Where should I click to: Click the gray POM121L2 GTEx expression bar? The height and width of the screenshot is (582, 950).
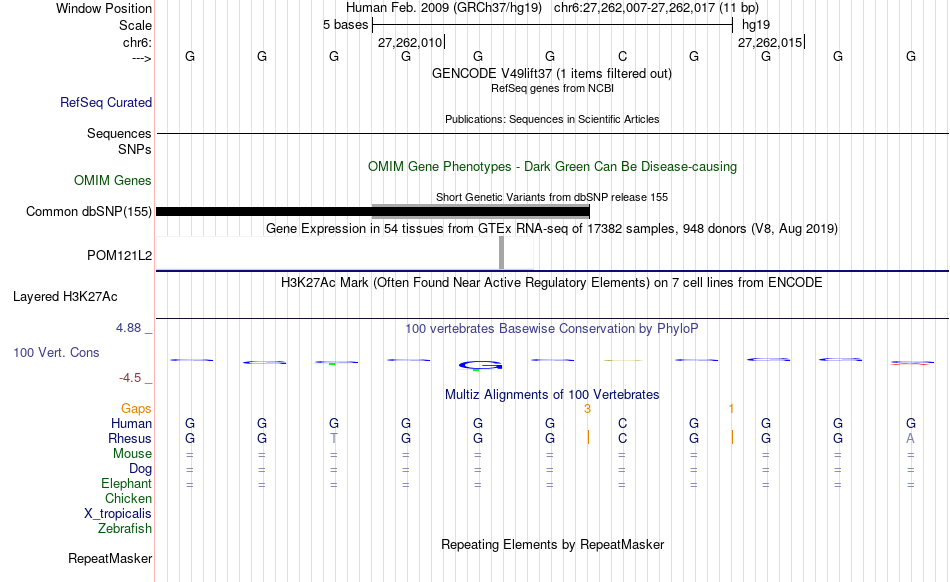(501, 253)
